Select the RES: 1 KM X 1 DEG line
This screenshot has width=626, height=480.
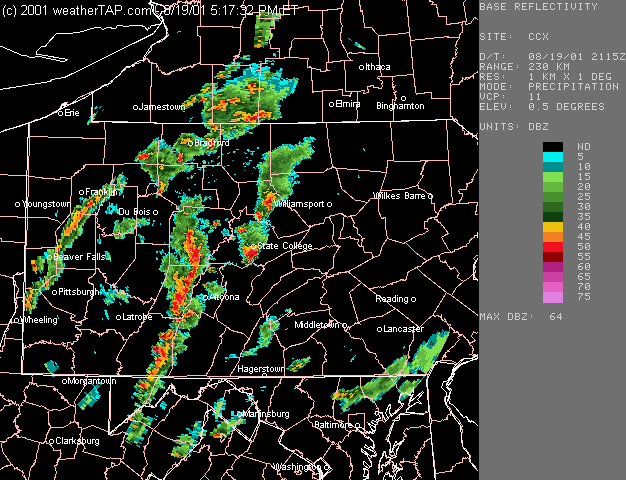pos(545,77)
